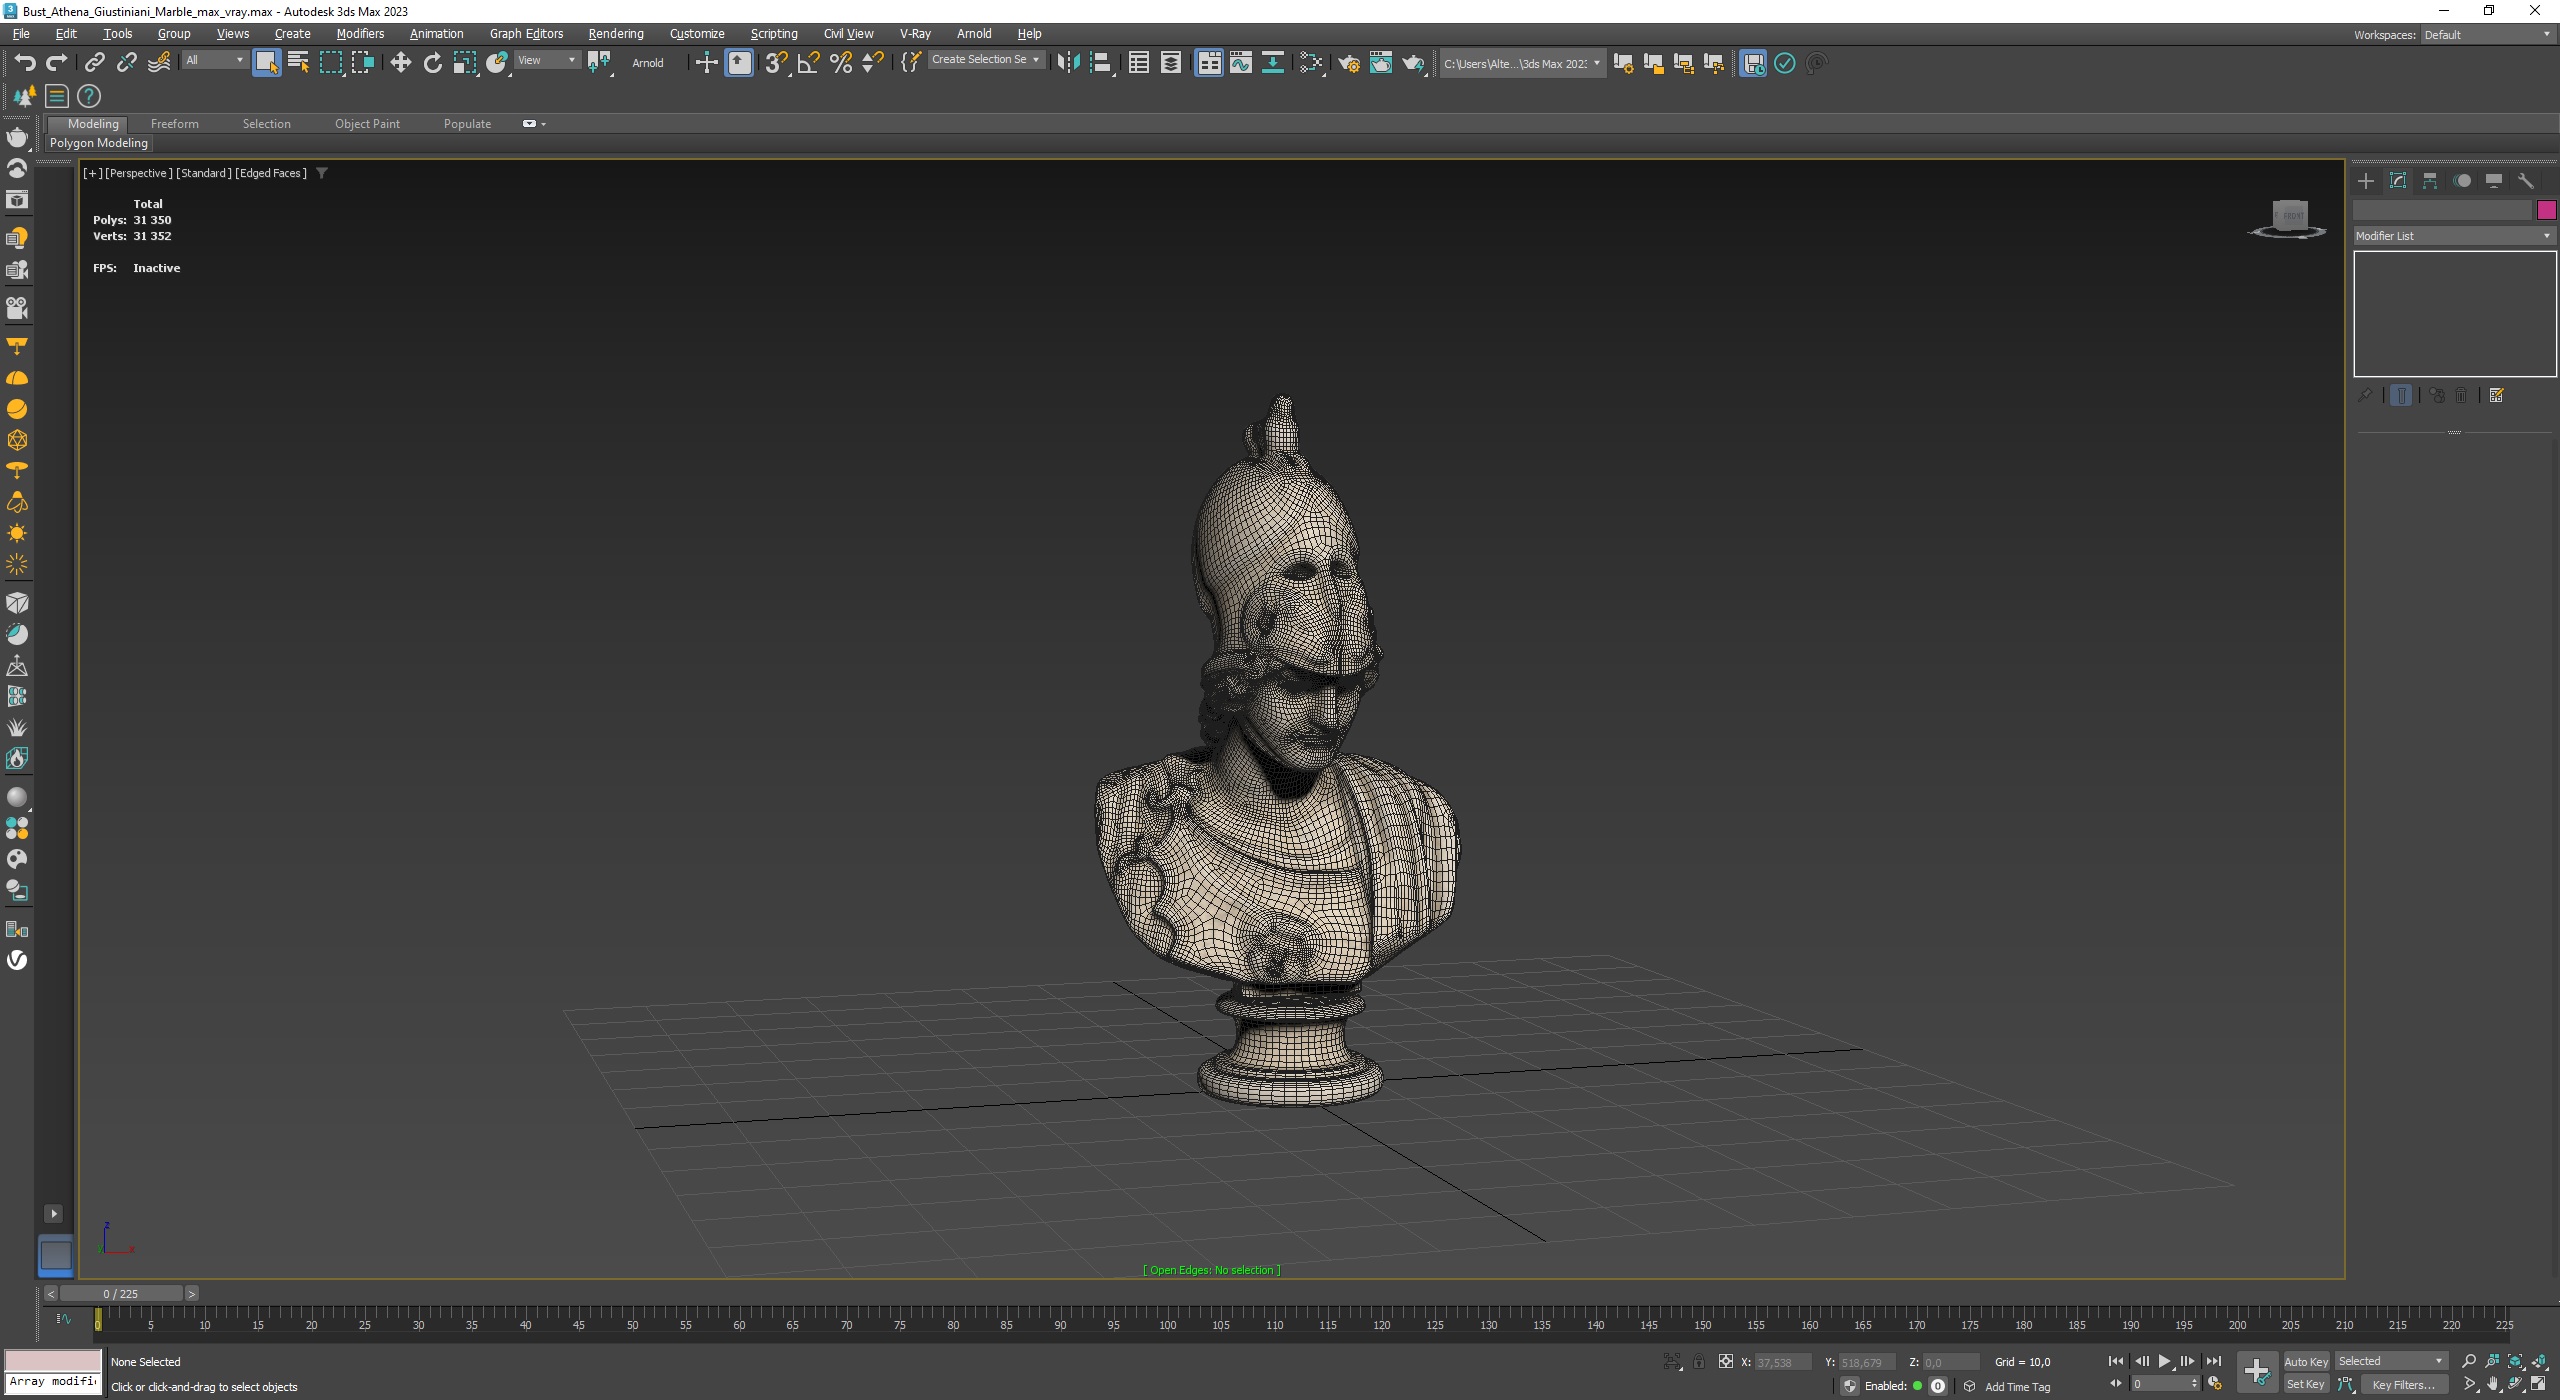Open the project path dropdown
Screen dimensions: 2560x1400
(x=1522, y=63)
